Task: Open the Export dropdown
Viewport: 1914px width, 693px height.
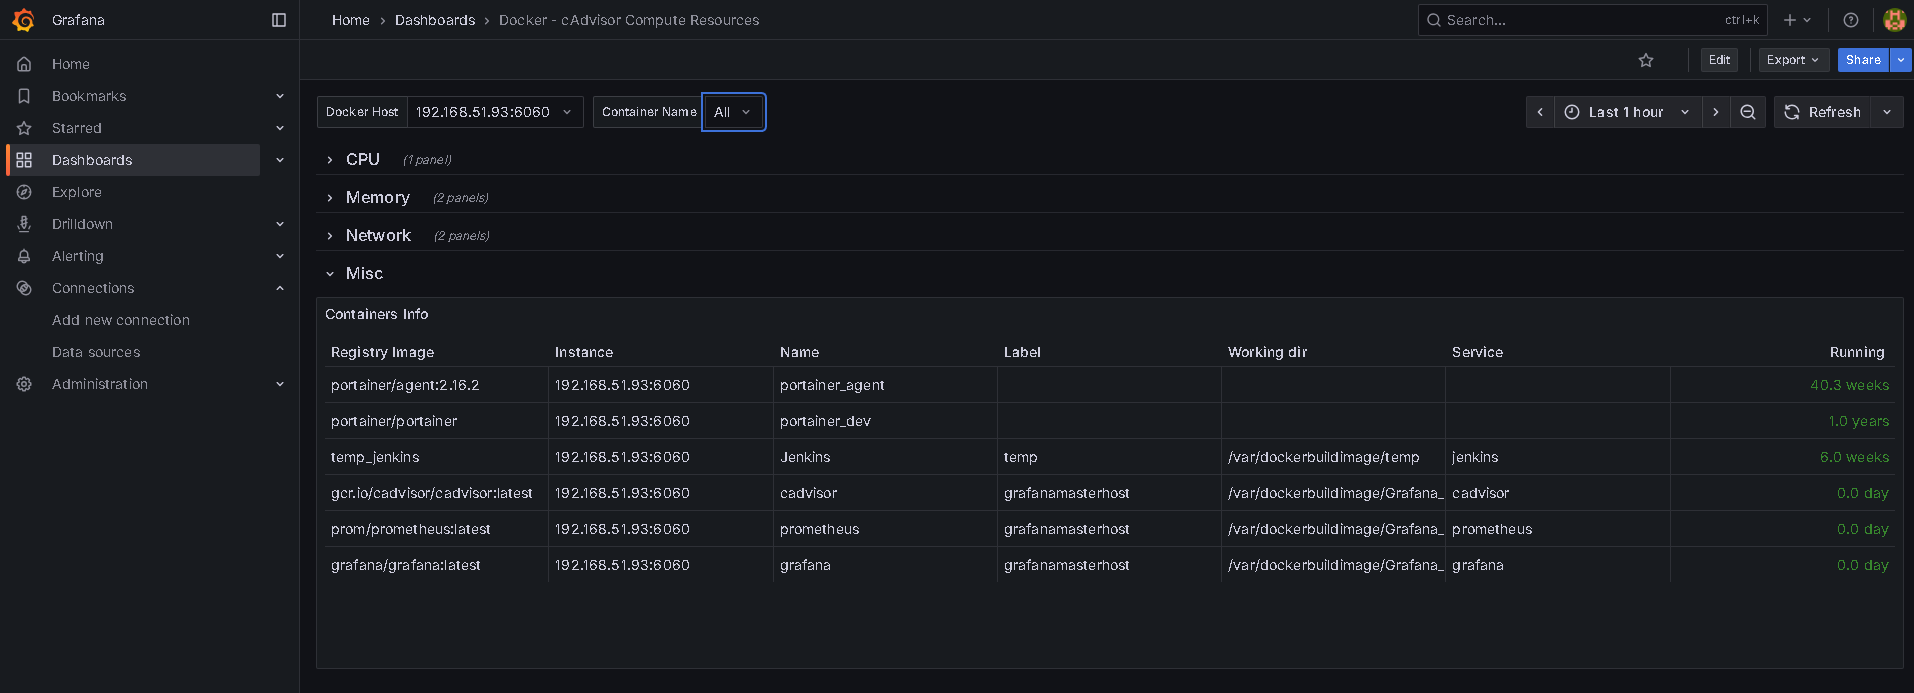Action: pos(1794,60)
